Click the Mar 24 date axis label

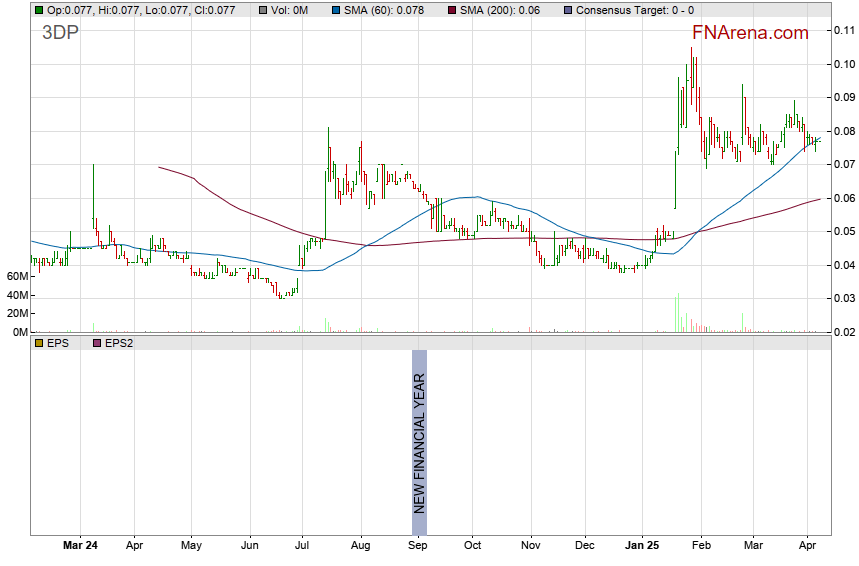click(x=80, y=546)
